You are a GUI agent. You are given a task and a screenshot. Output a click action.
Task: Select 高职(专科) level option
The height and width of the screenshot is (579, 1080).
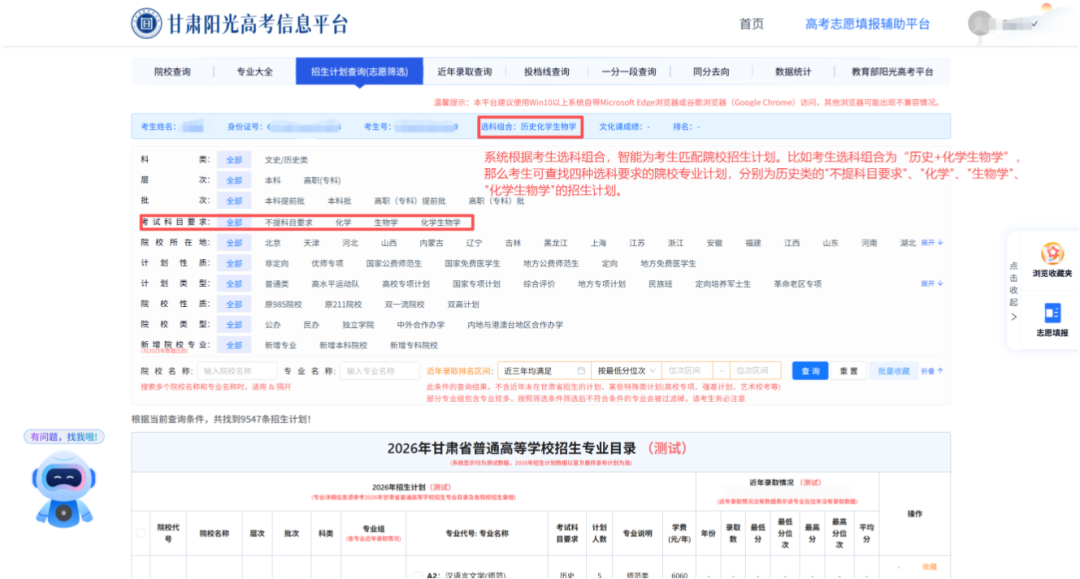pos(322,180)
